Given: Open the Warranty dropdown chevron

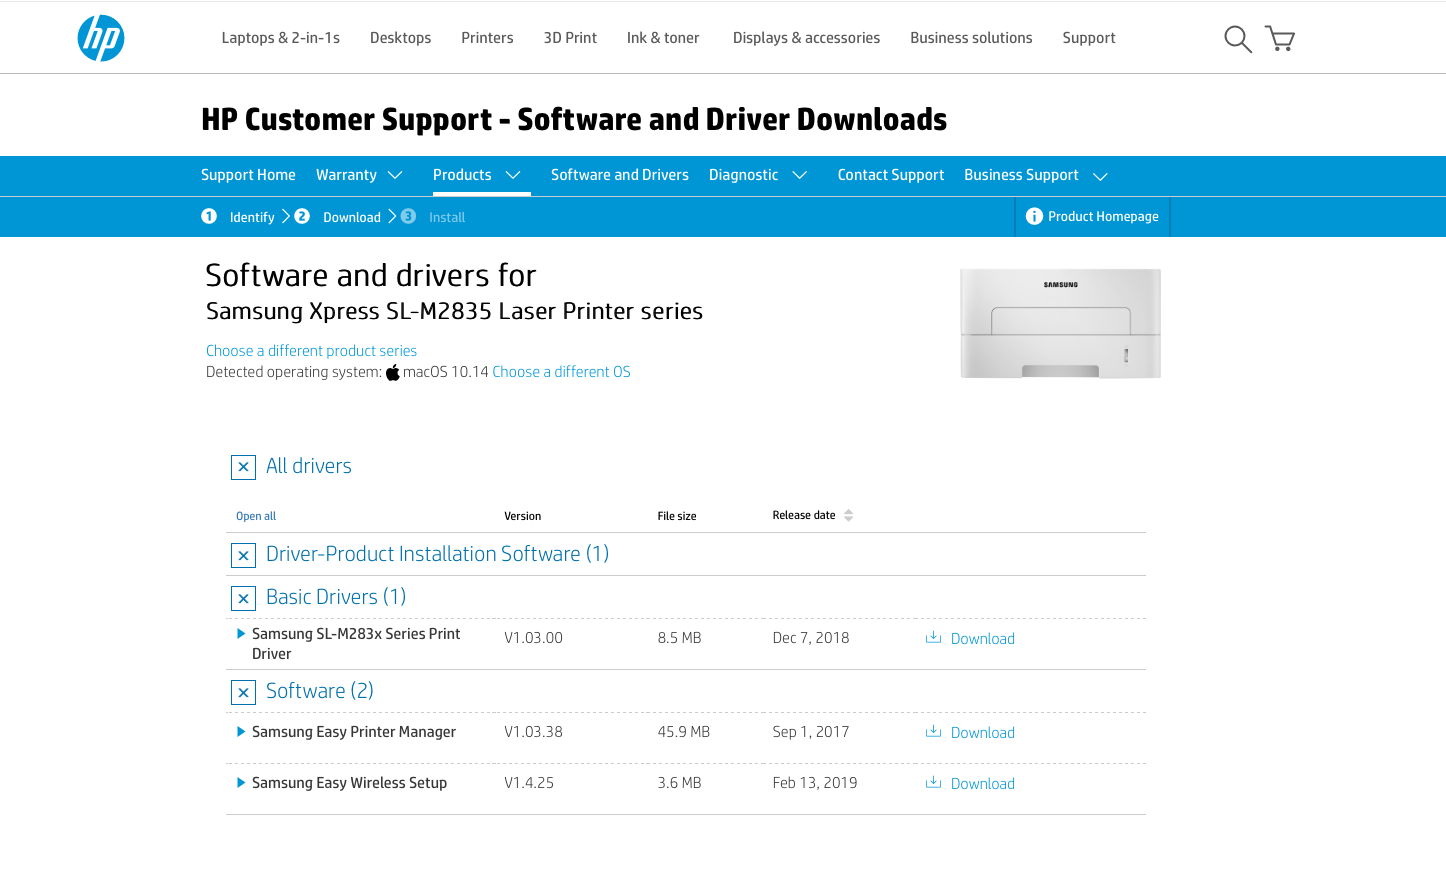Looking at the screenshot, I should click(395, 175).
